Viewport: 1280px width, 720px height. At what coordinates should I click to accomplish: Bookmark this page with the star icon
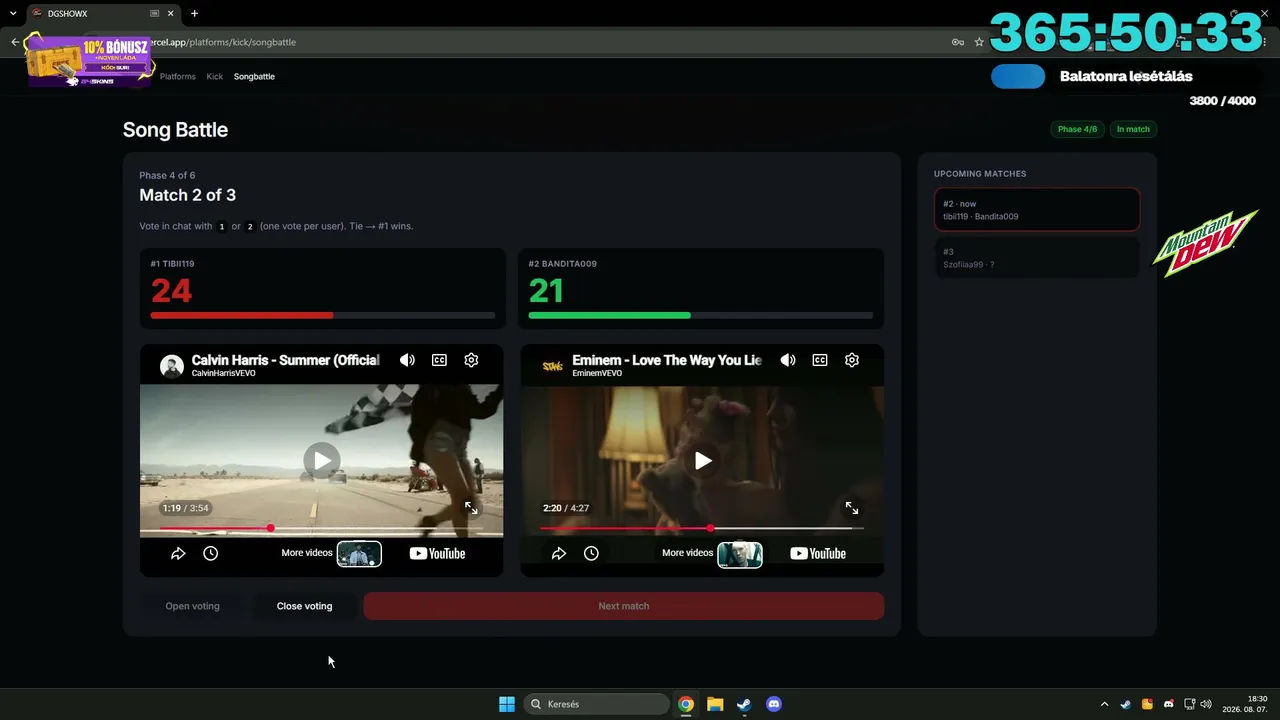[x=979, y=42]
